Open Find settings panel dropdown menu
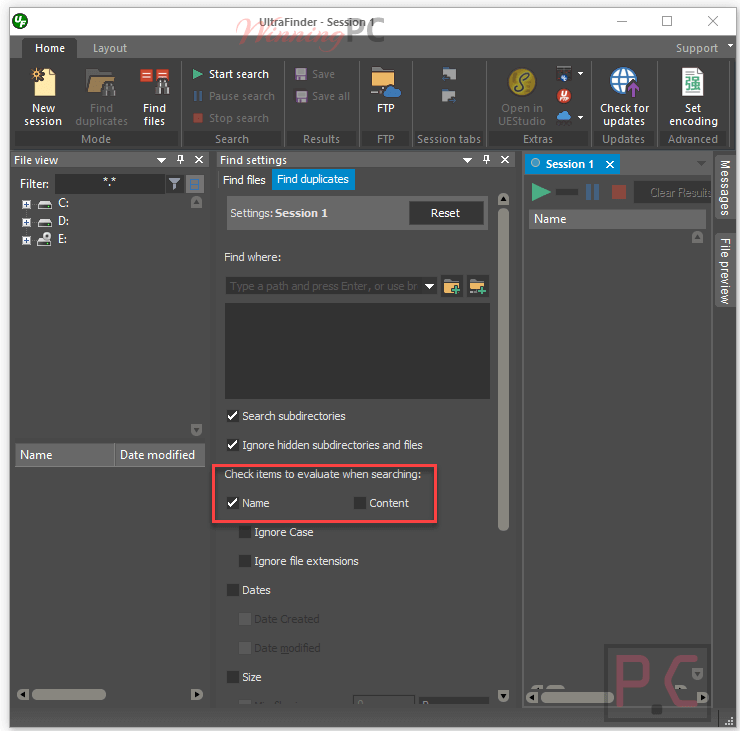740x731 pixels. pyautogui.click(x=467, y=160)
